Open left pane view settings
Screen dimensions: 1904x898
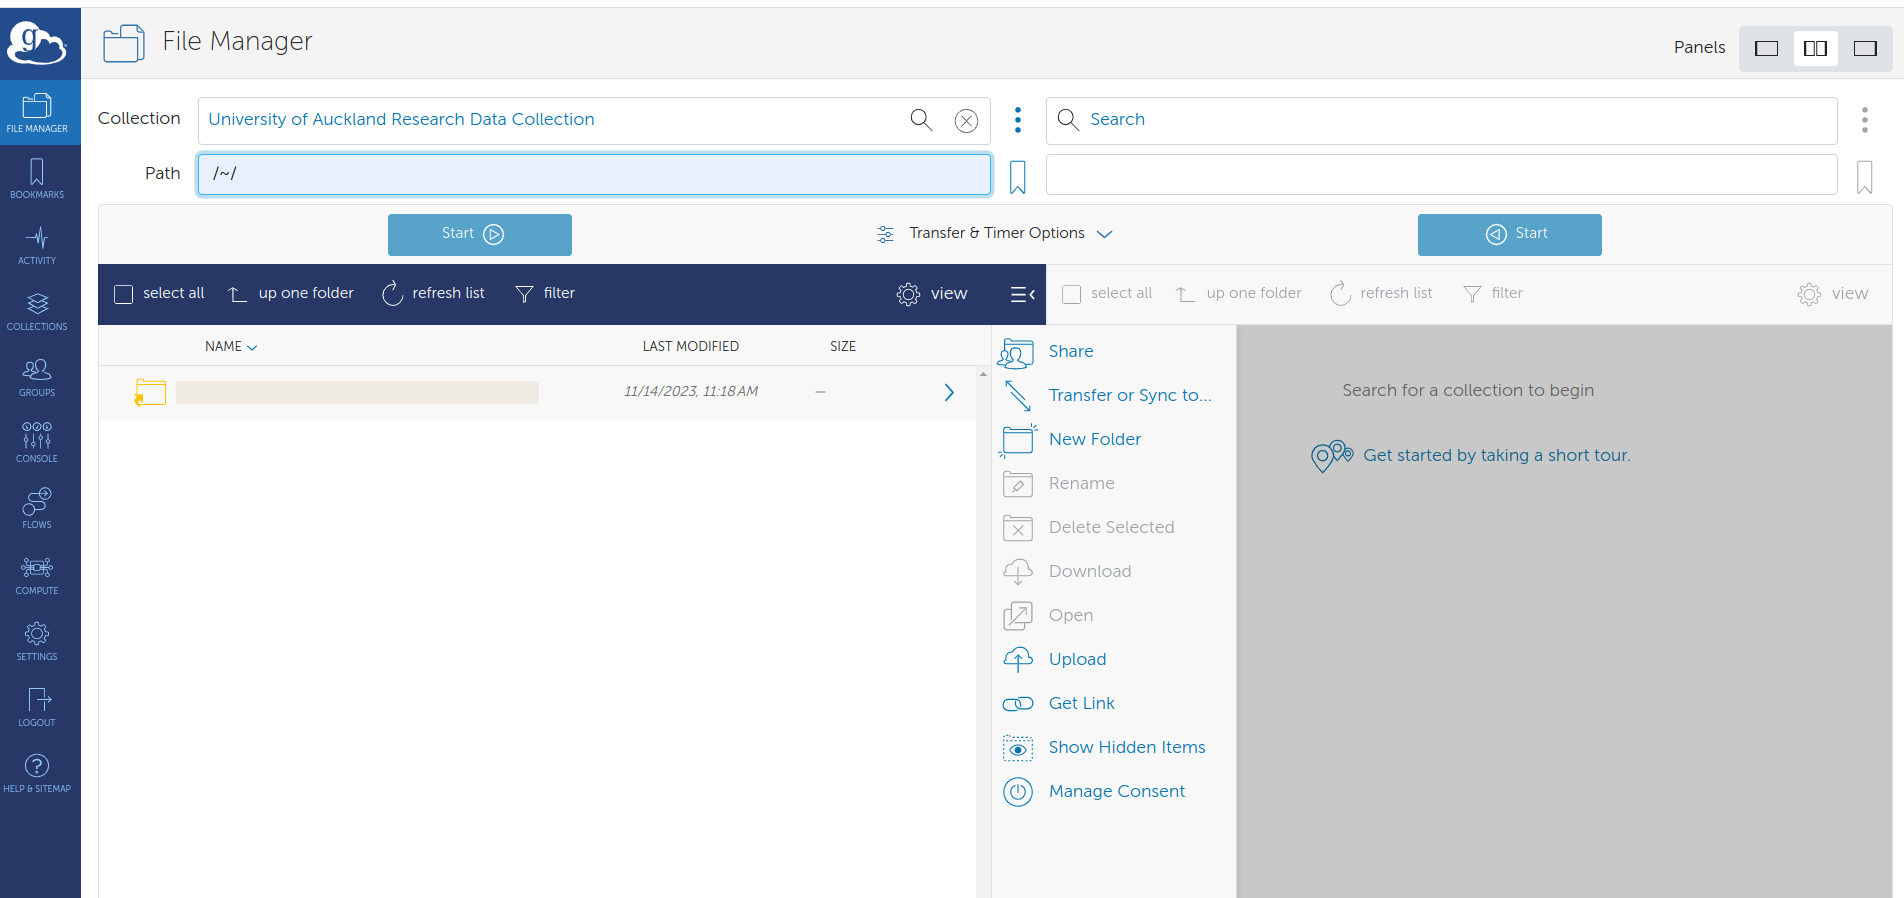pyautogui.click(x=932, y=294)
